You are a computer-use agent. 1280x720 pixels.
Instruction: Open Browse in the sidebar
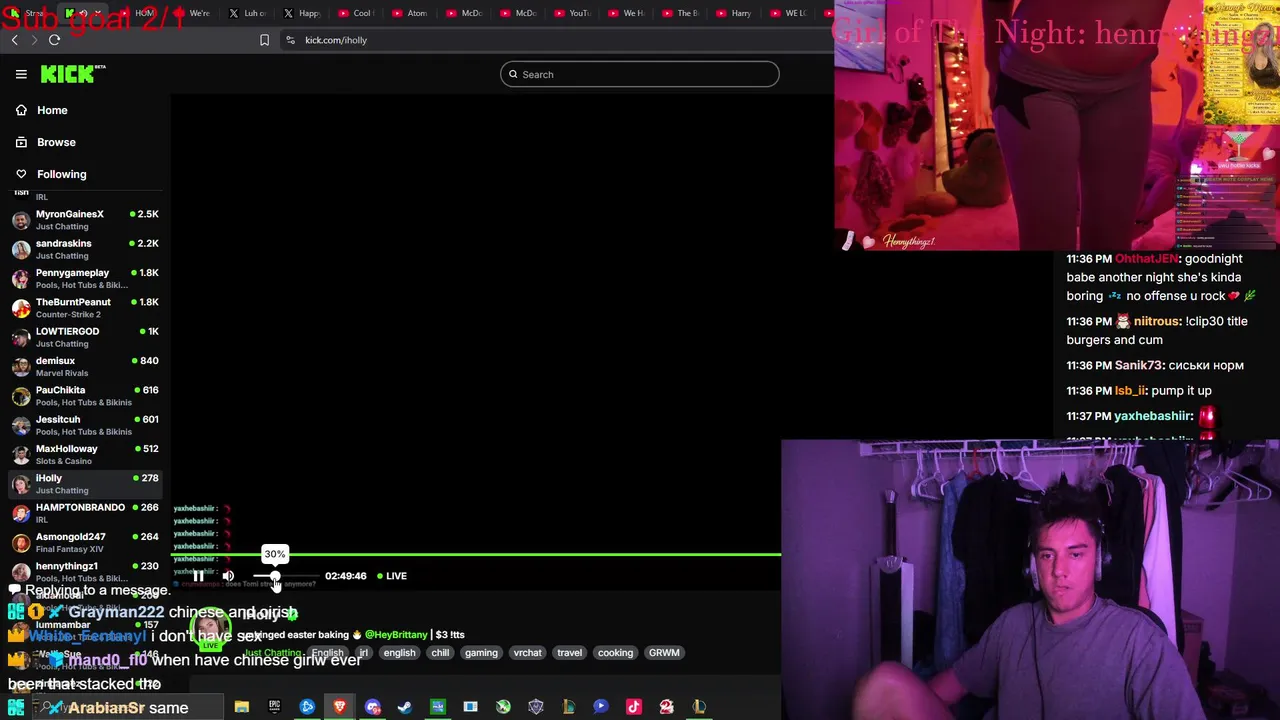tap(56, 142)
